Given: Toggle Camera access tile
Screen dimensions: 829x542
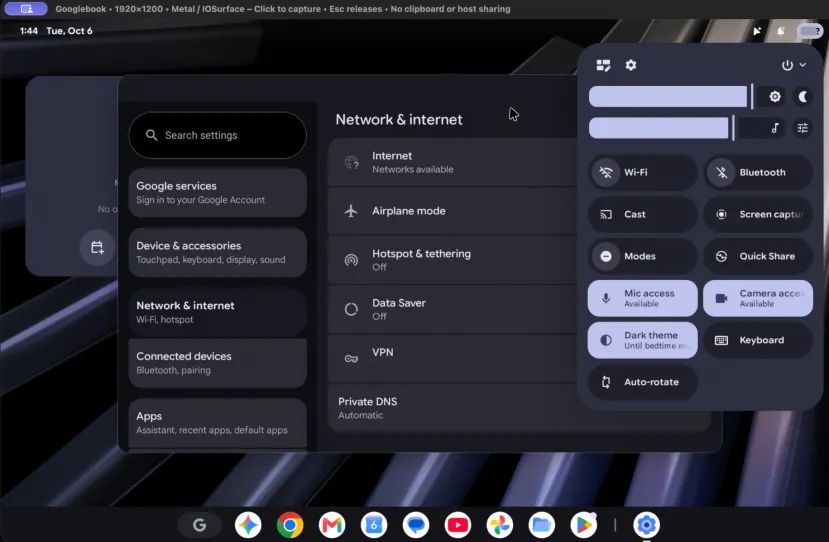Looking at the screenshot, I should 758,298.
